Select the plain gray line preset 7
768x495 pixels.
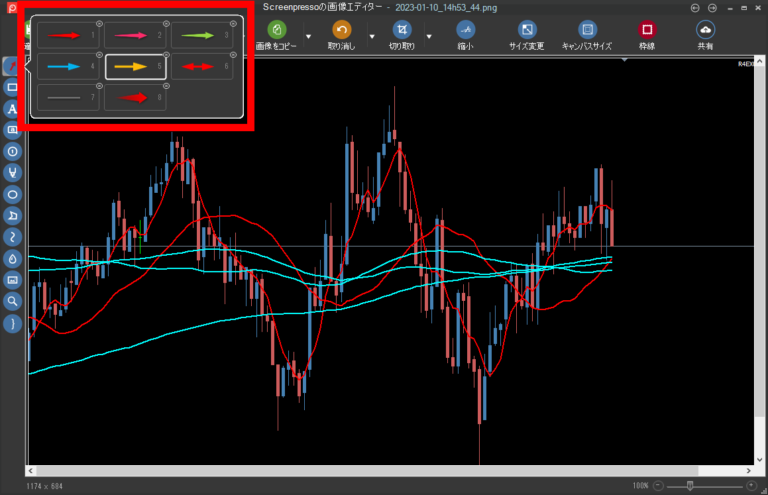[x=69, y=98]
